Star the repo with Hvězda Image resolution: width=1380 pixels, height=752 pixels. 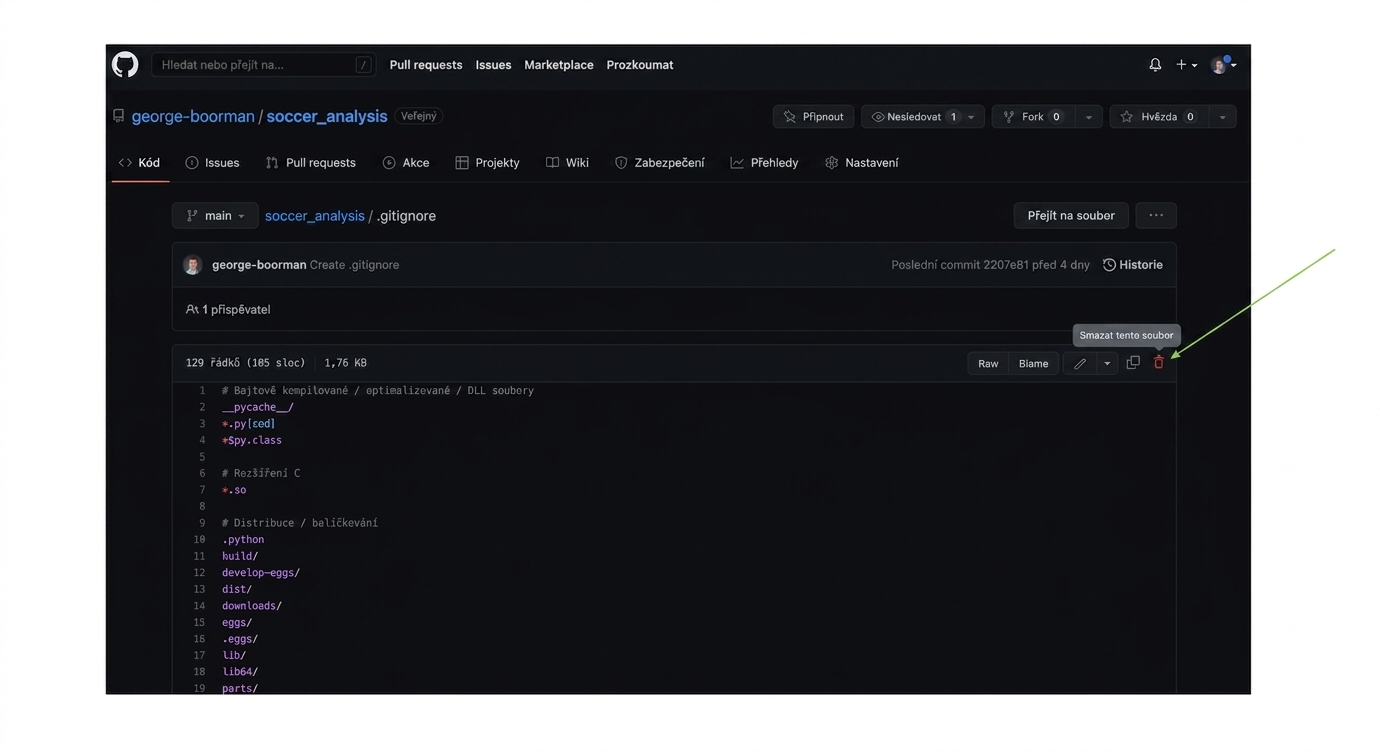click(x=1159, y=117)
